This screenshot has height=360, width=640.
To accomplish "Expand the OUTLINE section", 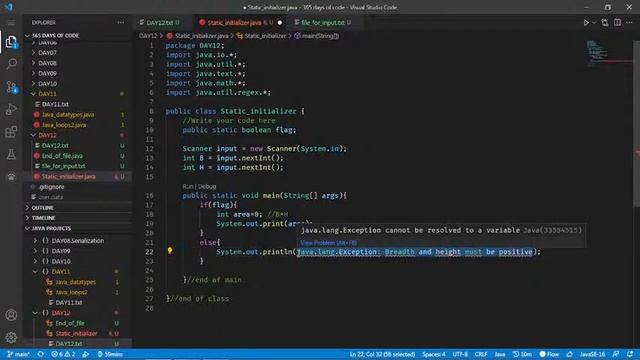I will coord(42,208).
